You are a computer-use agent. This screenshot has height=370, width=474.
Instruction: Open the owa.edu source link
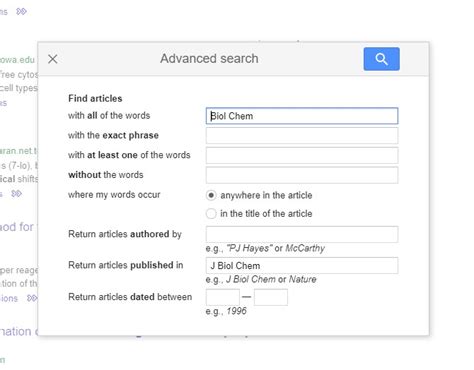(x=17, y=60)
